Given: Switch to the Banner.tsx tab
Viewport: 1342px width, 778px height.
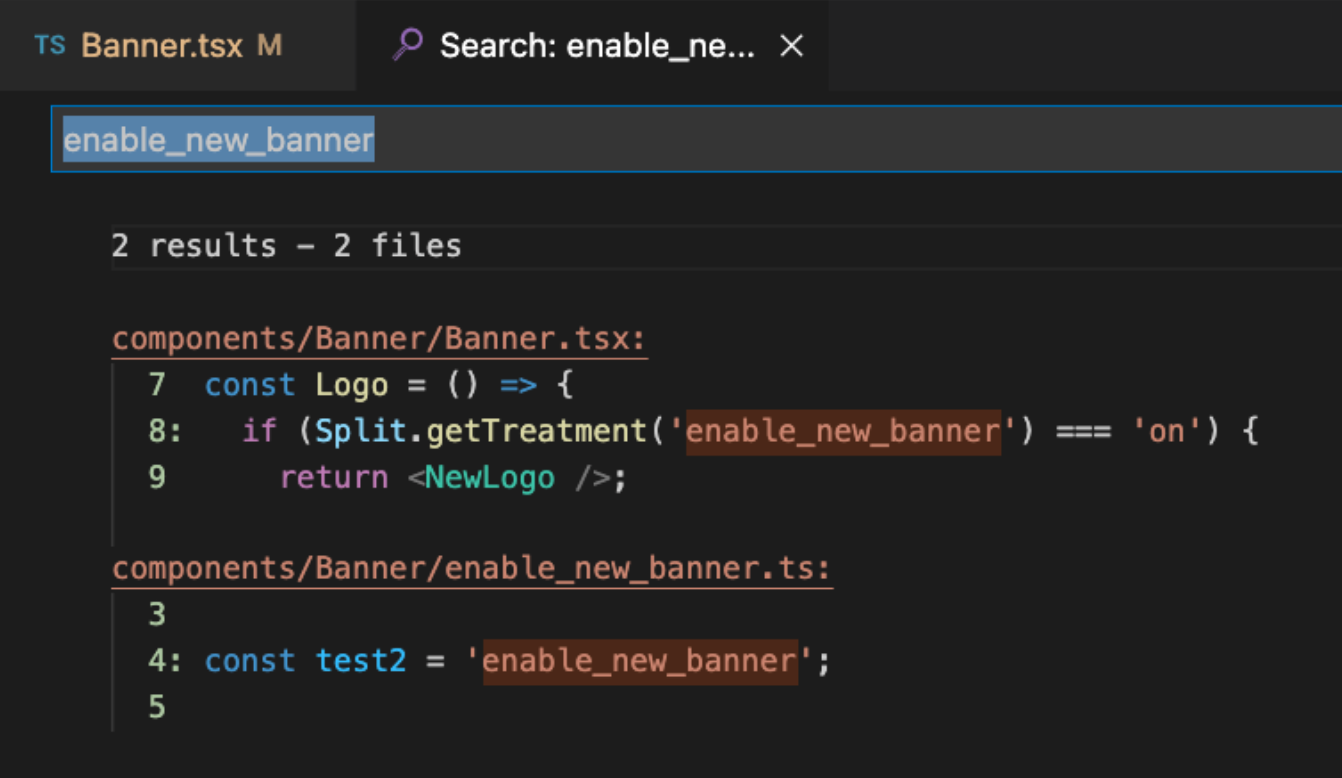Looking at the screenshot, I should pyautogui.click(x=162, y=46).
